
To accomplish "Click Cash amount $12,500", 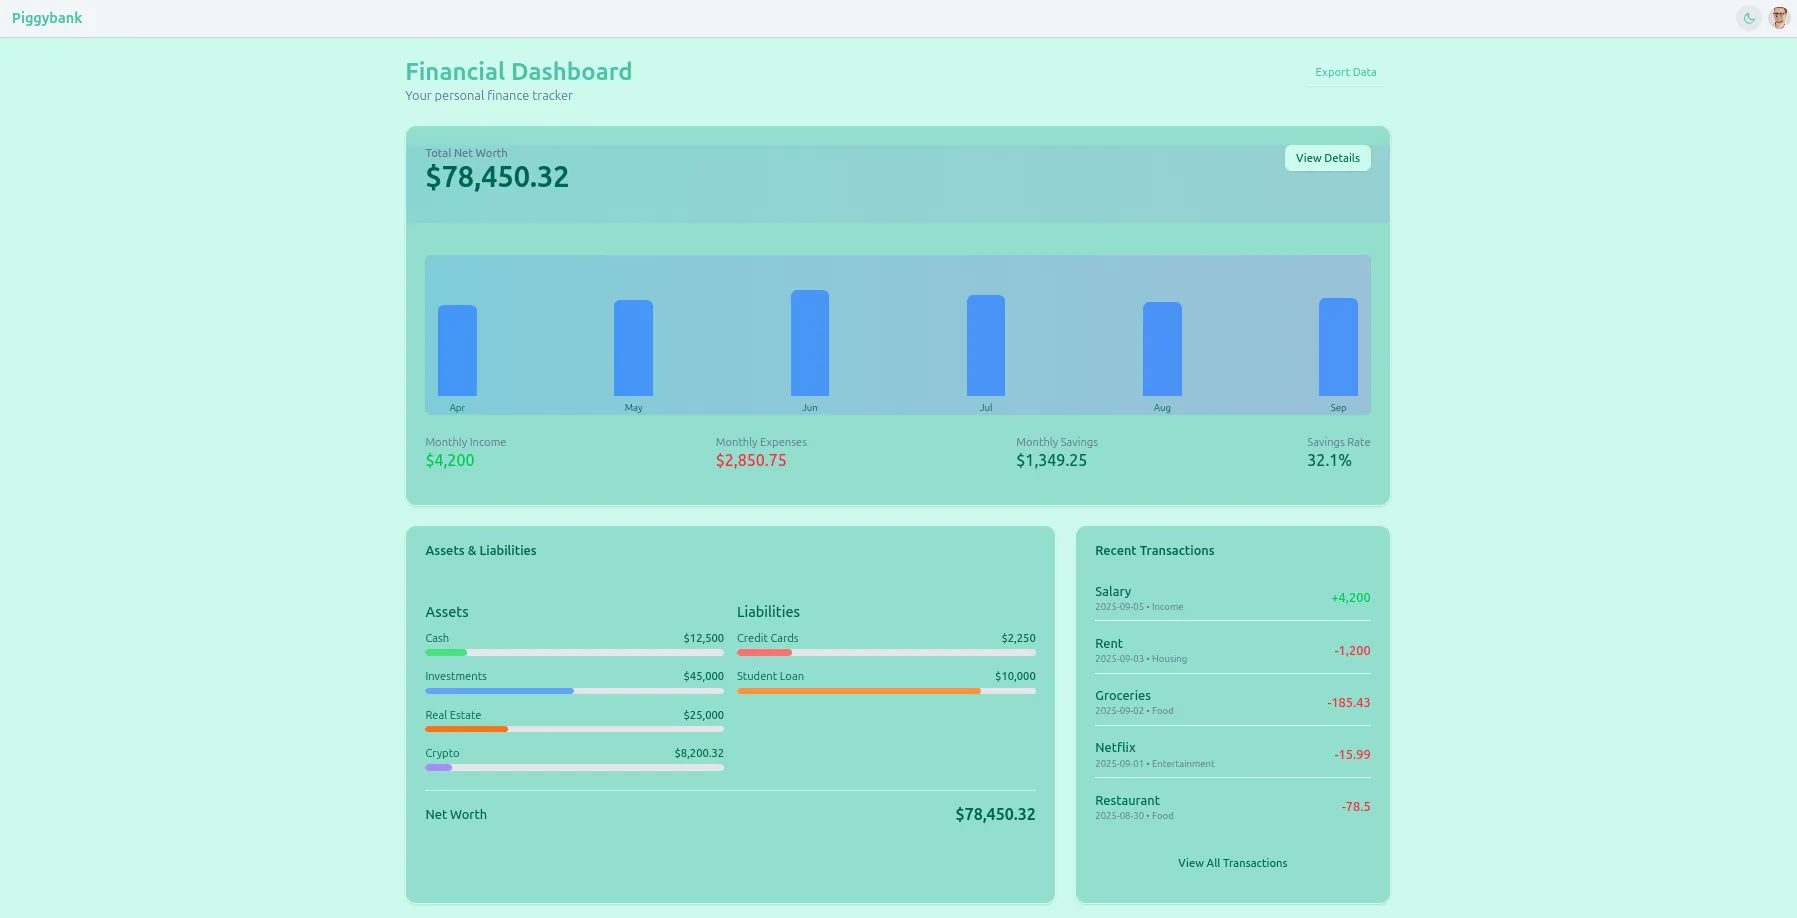I will coord(703,638).
